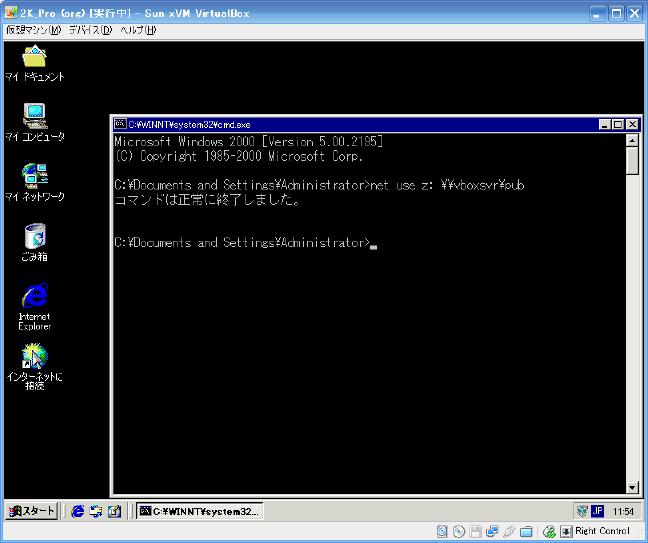Click the cmd.exe taskbar button
Image resolution: width=648 pixels, height=543 pixels.
point(200,511)
